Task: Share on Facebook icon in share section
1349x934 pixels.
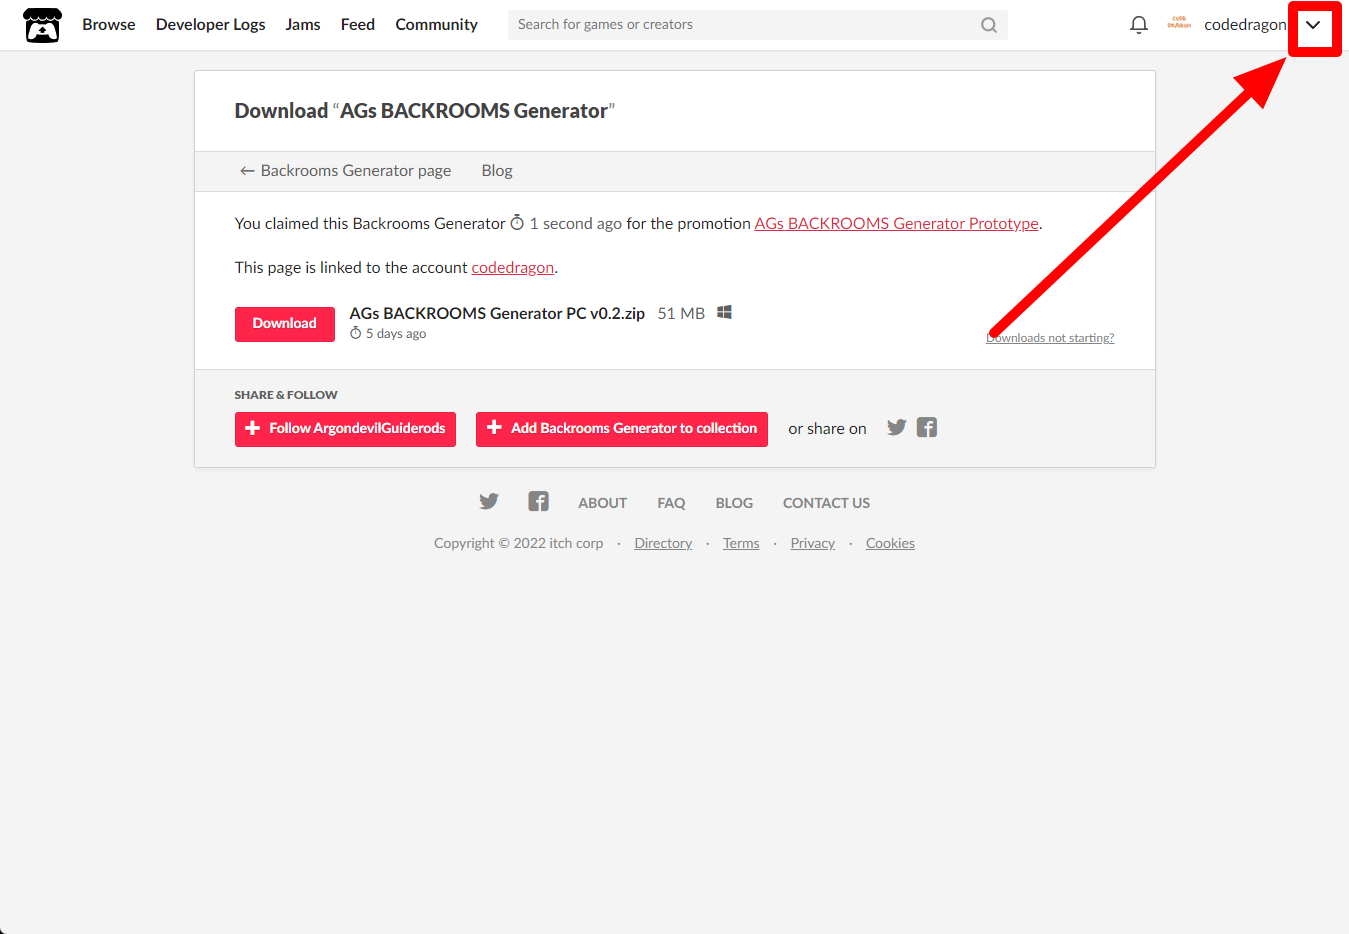Action: pyautogui.click(x=927, y=427)
